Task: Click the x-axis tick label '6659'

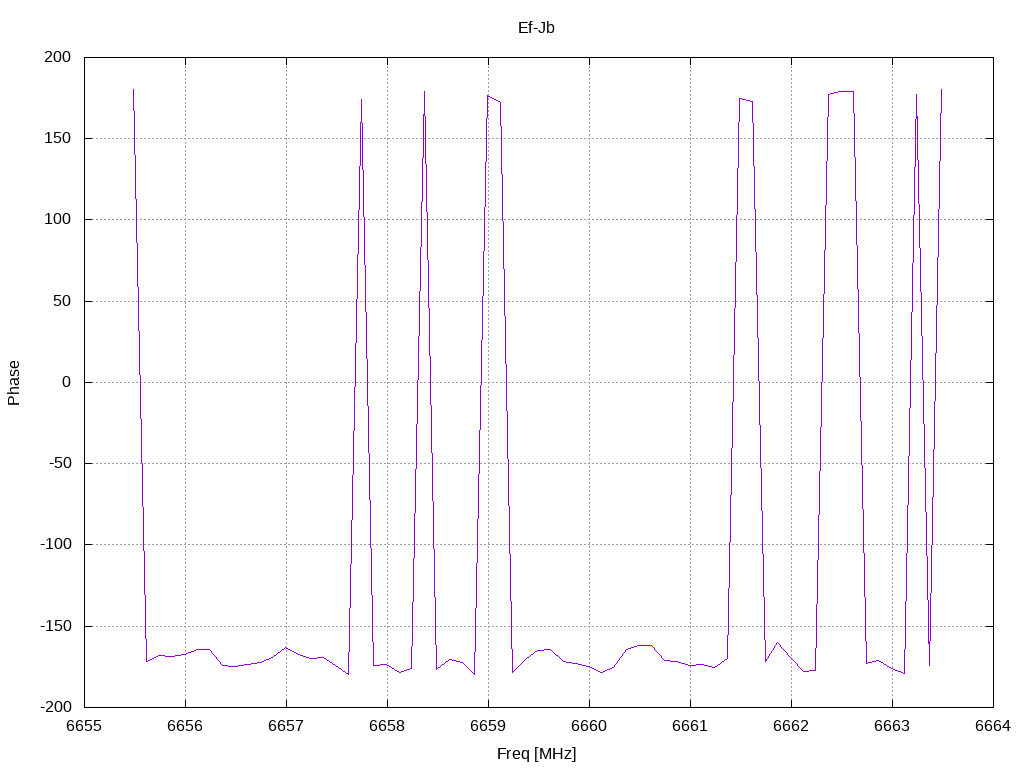Action: [488, 726]
